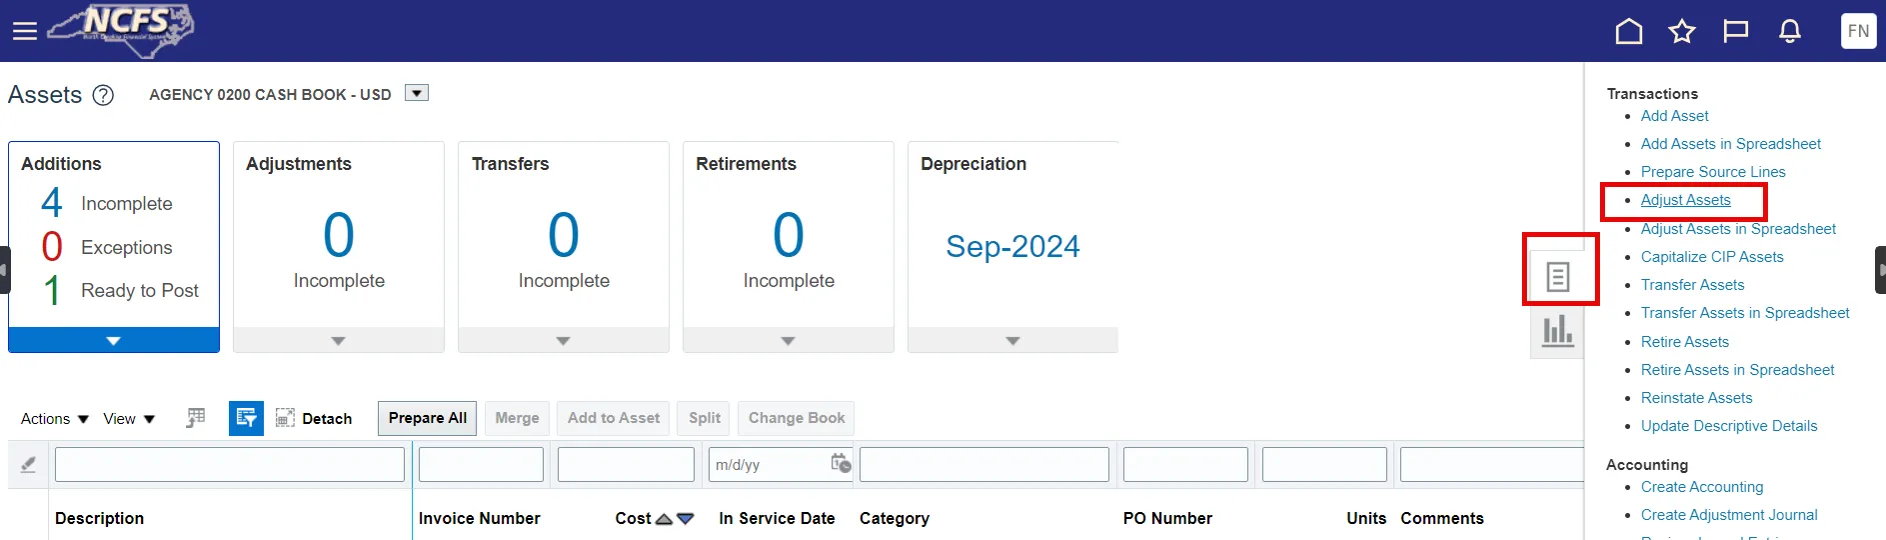
Task: Click the Prepare All button
Action: (427, 418)
